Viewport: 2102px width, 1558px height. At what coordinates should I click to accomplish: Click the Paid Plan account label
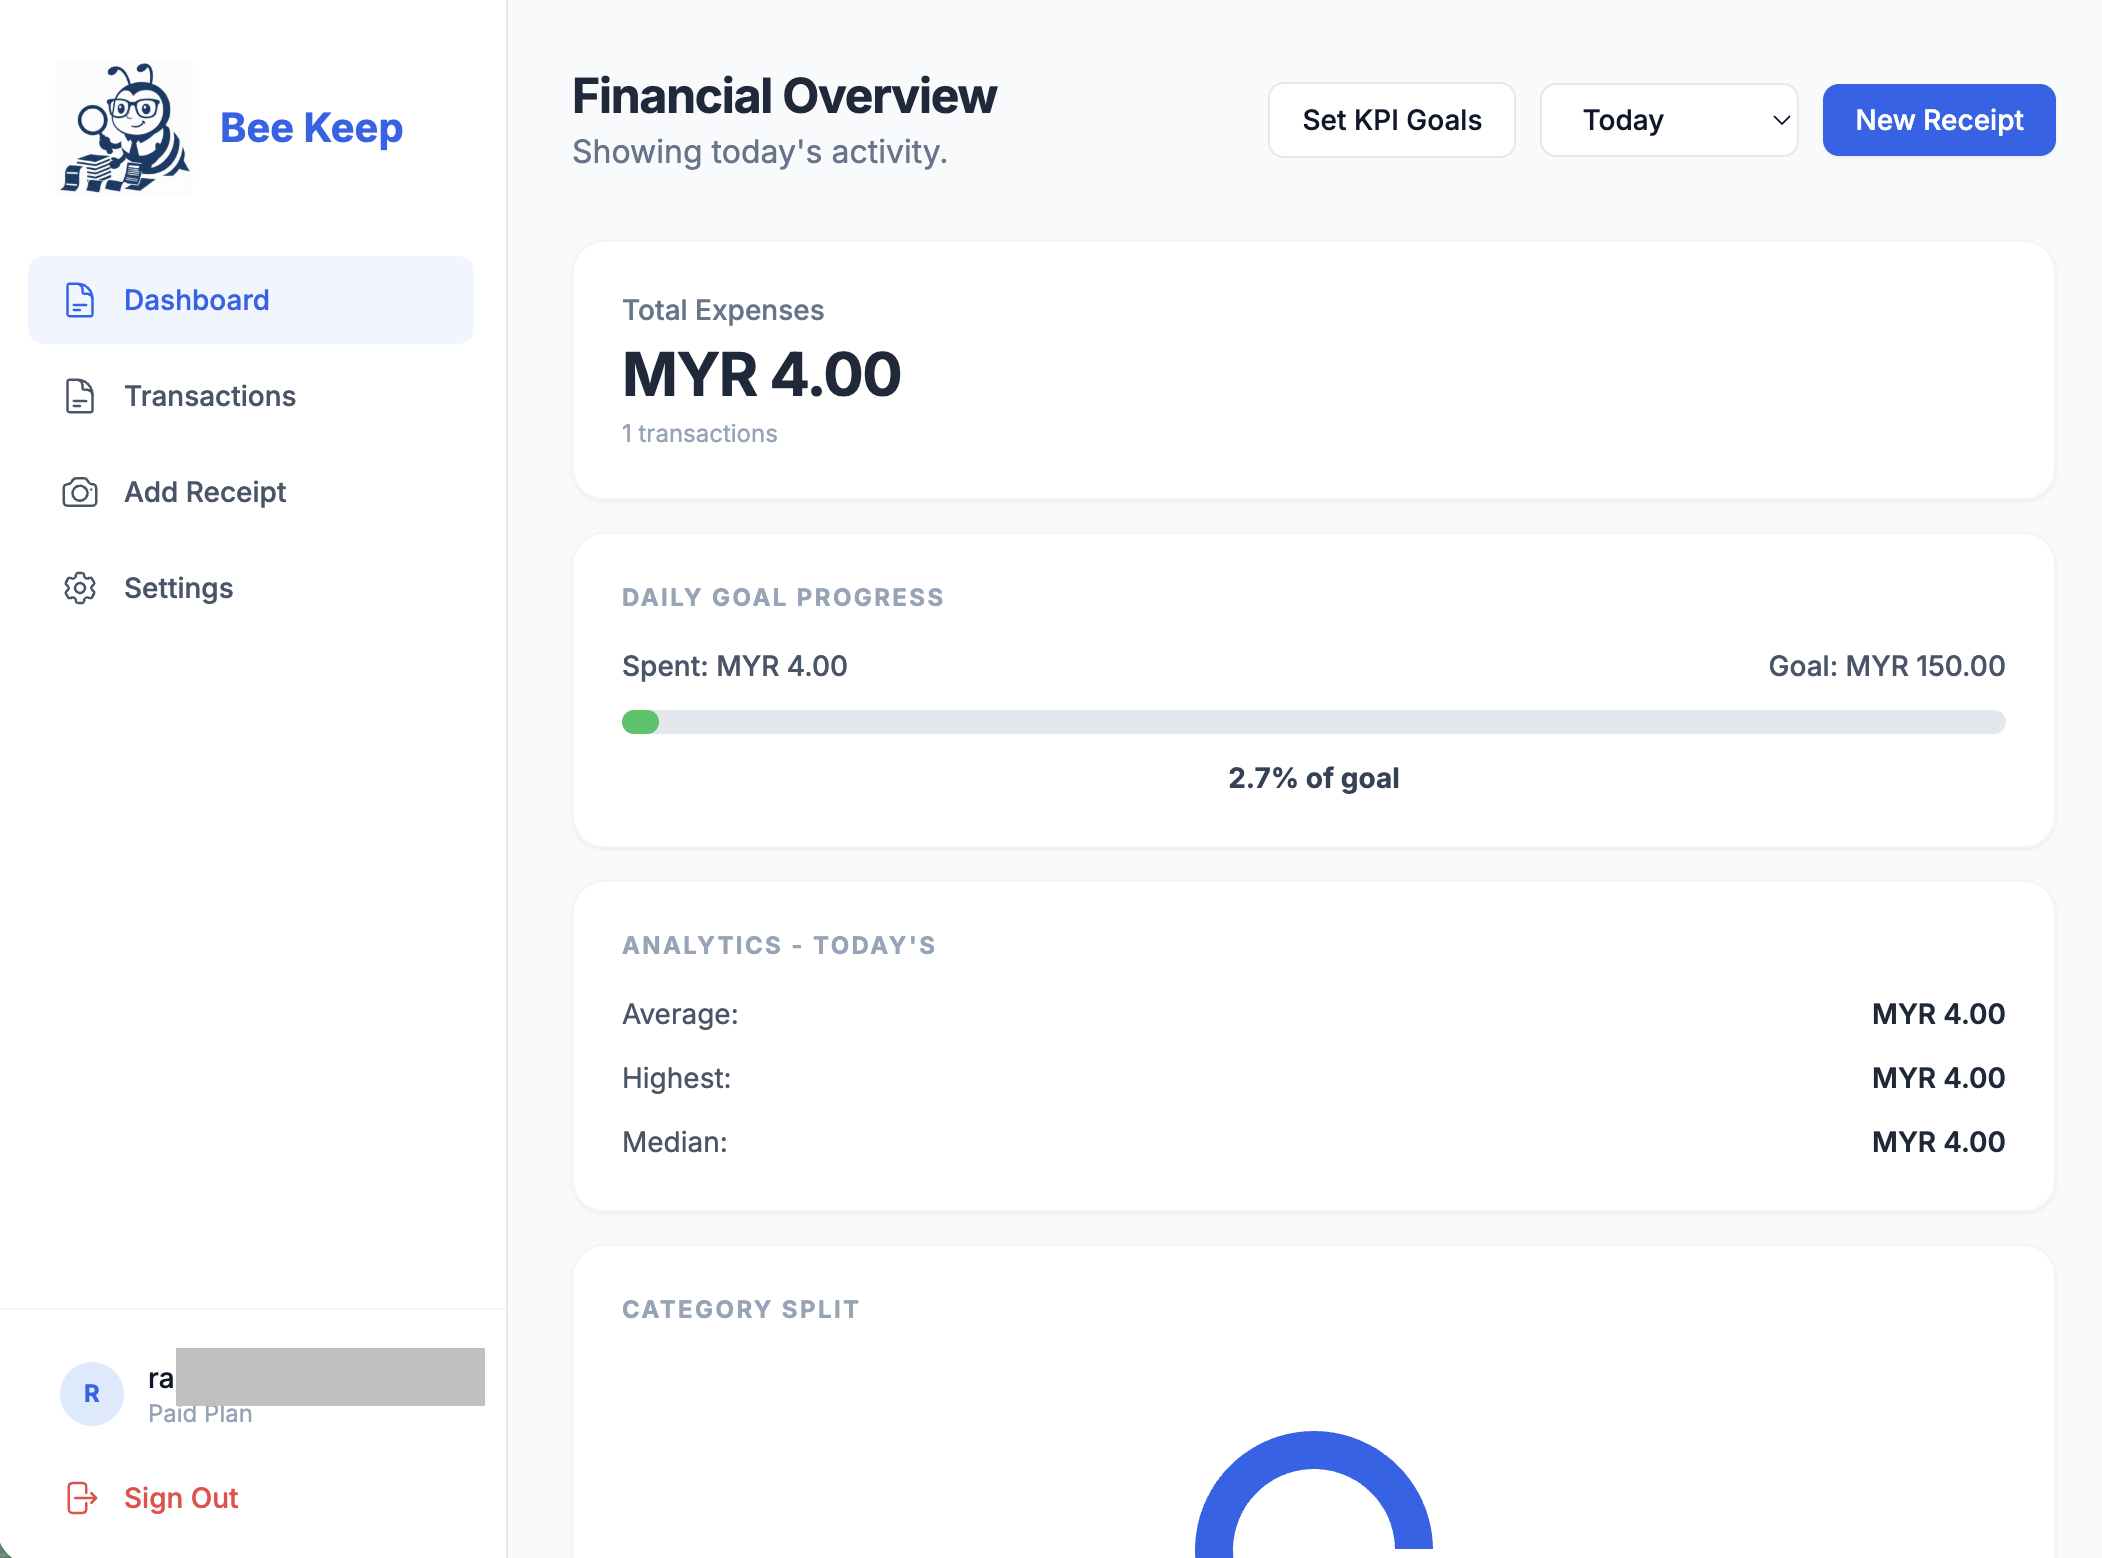199,1413
